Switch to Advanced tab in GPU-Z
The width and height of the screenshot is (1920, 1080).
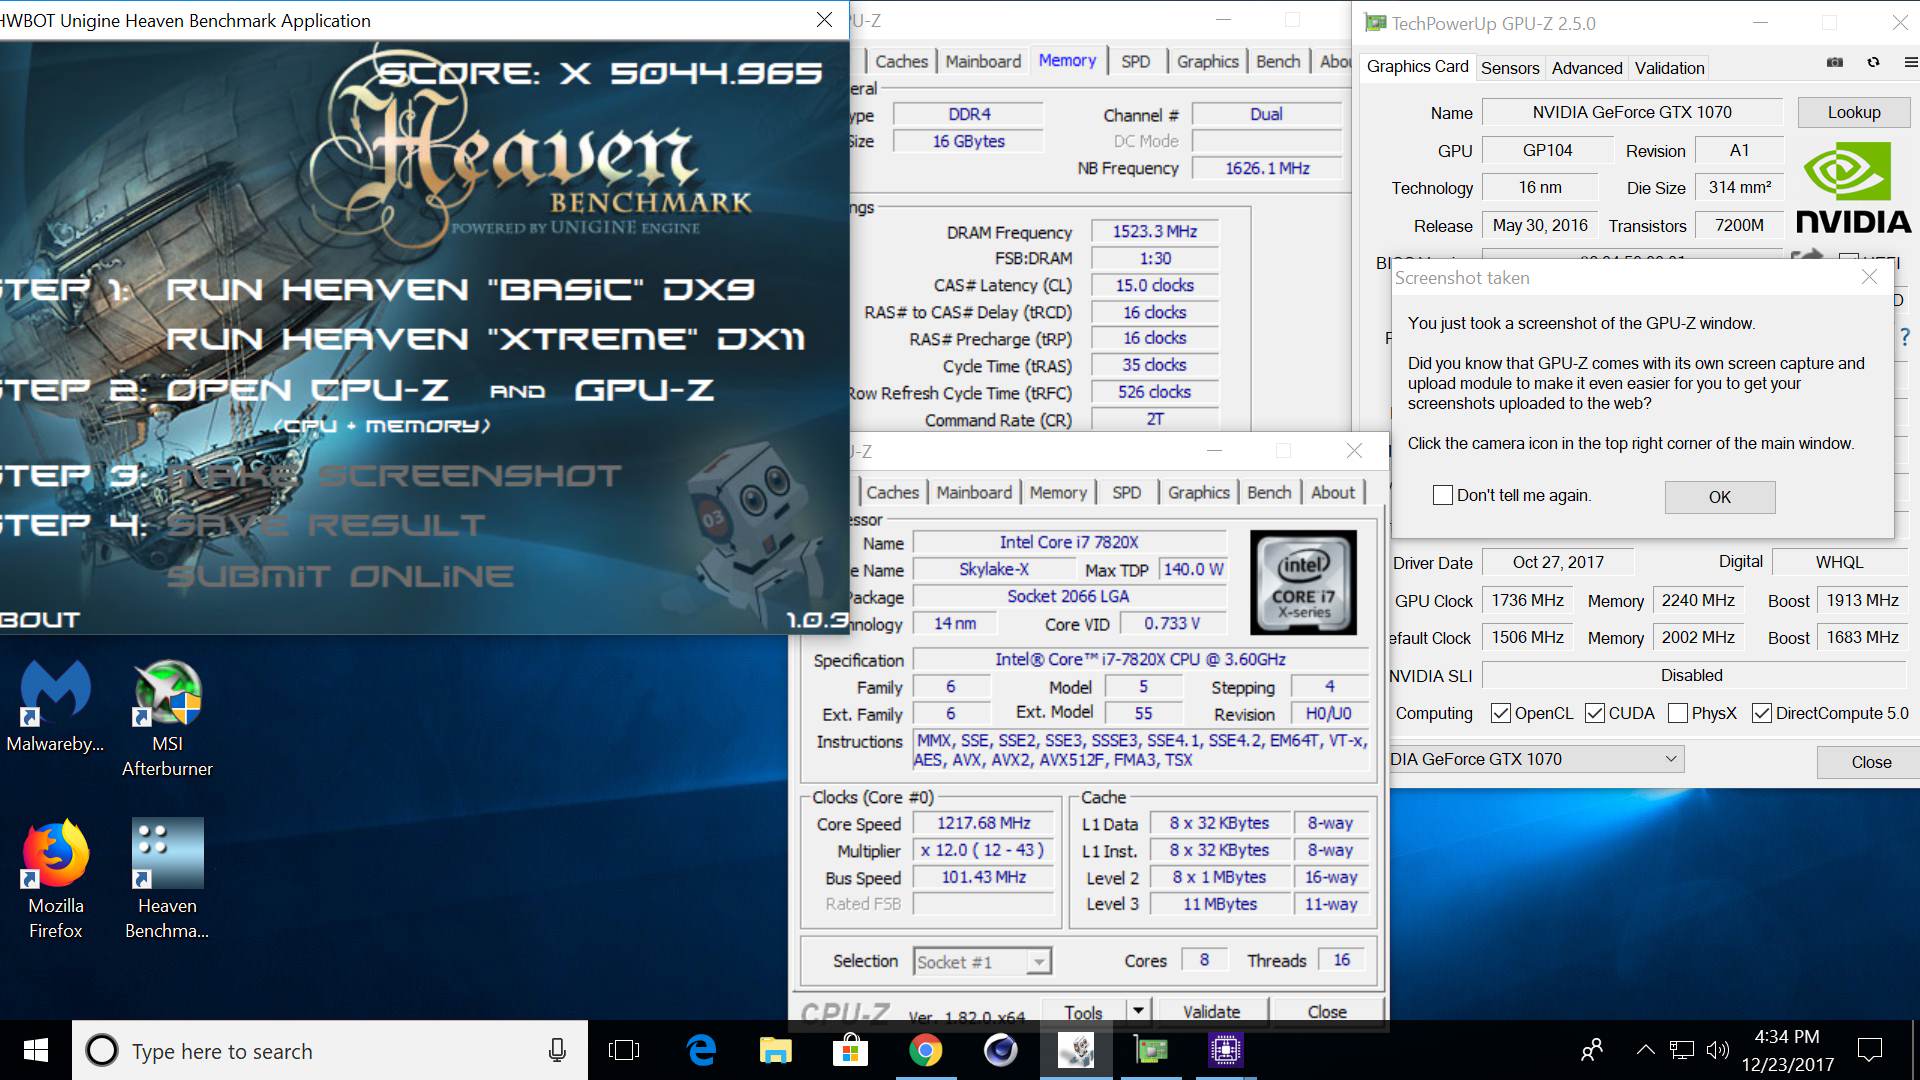(1587, 68)
